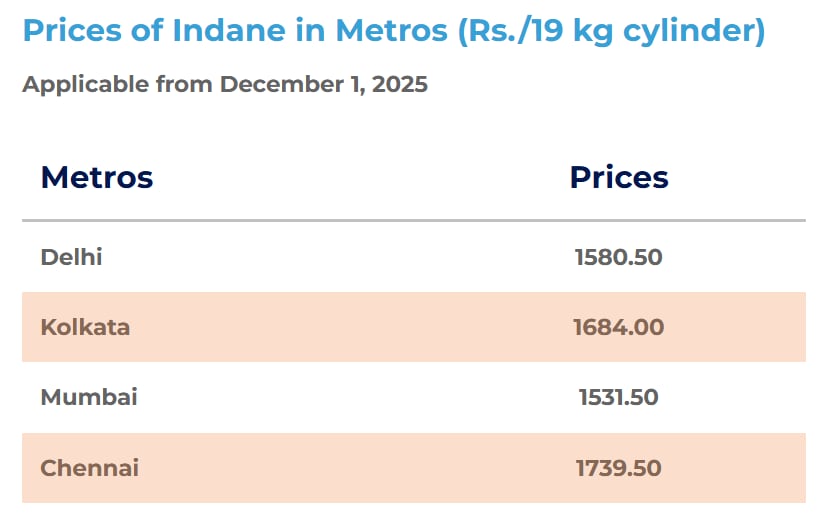Click the Chennai price 1739.50
This screenshot has width=819, height=525.
(x=618, y=468)
